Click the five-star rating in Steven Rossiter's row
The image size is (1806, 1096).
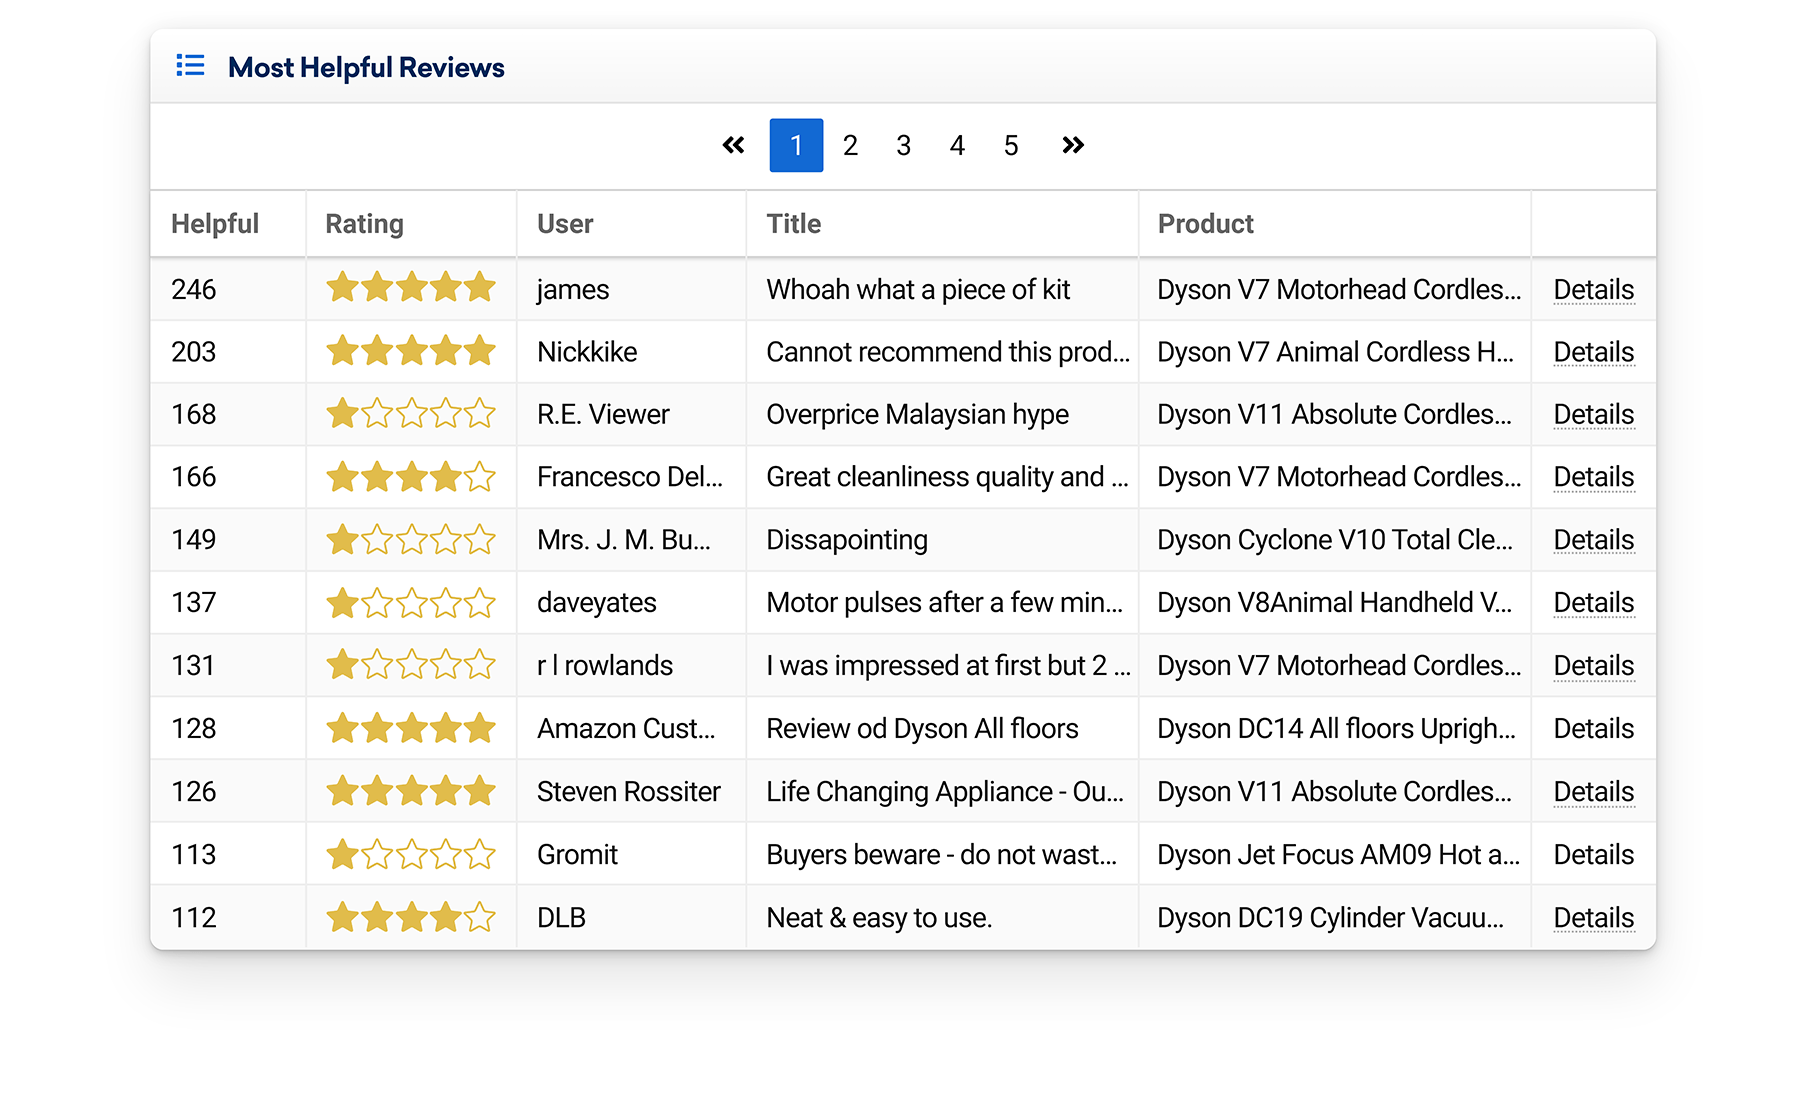[x=411, y=791]
